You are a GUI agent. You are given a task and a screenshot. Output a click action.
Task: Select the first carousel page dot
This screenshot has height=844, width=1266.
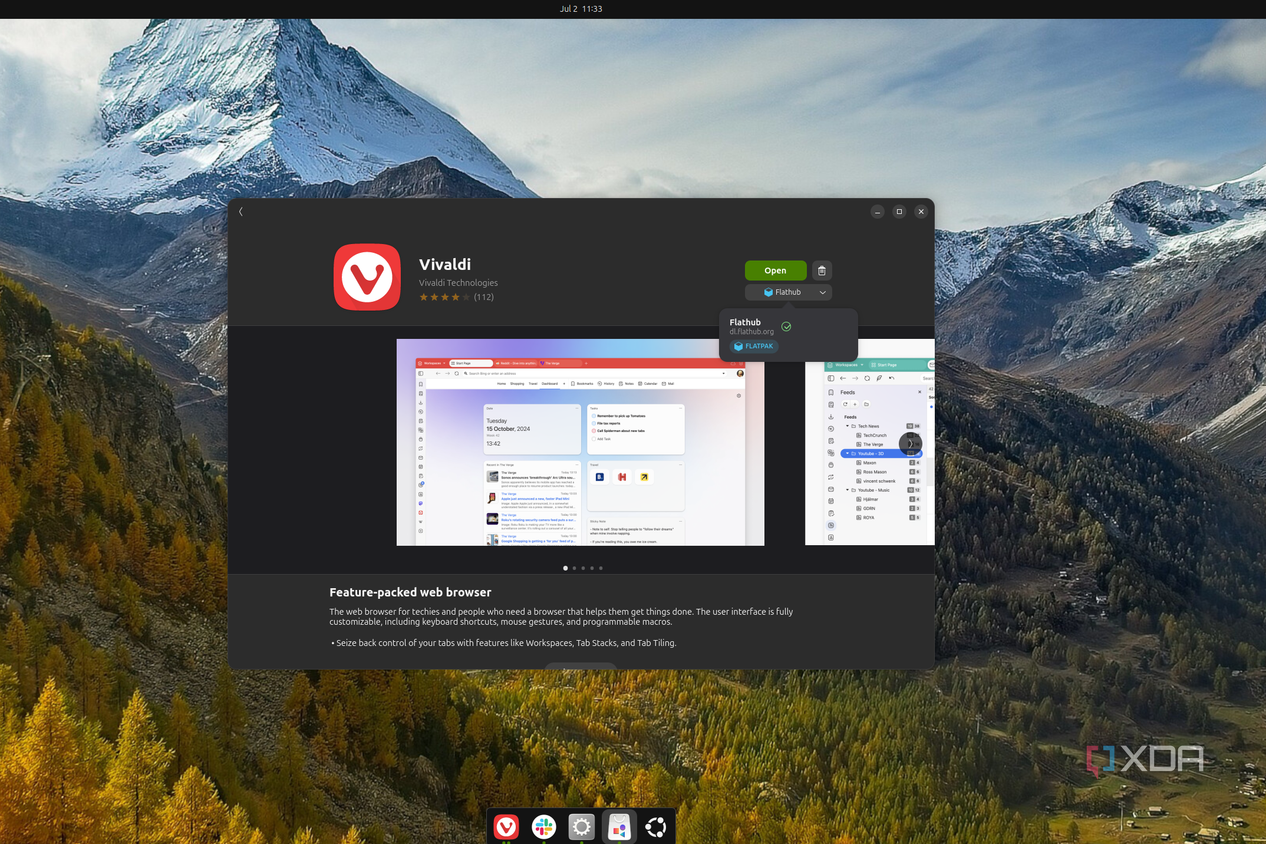point(565,568)
